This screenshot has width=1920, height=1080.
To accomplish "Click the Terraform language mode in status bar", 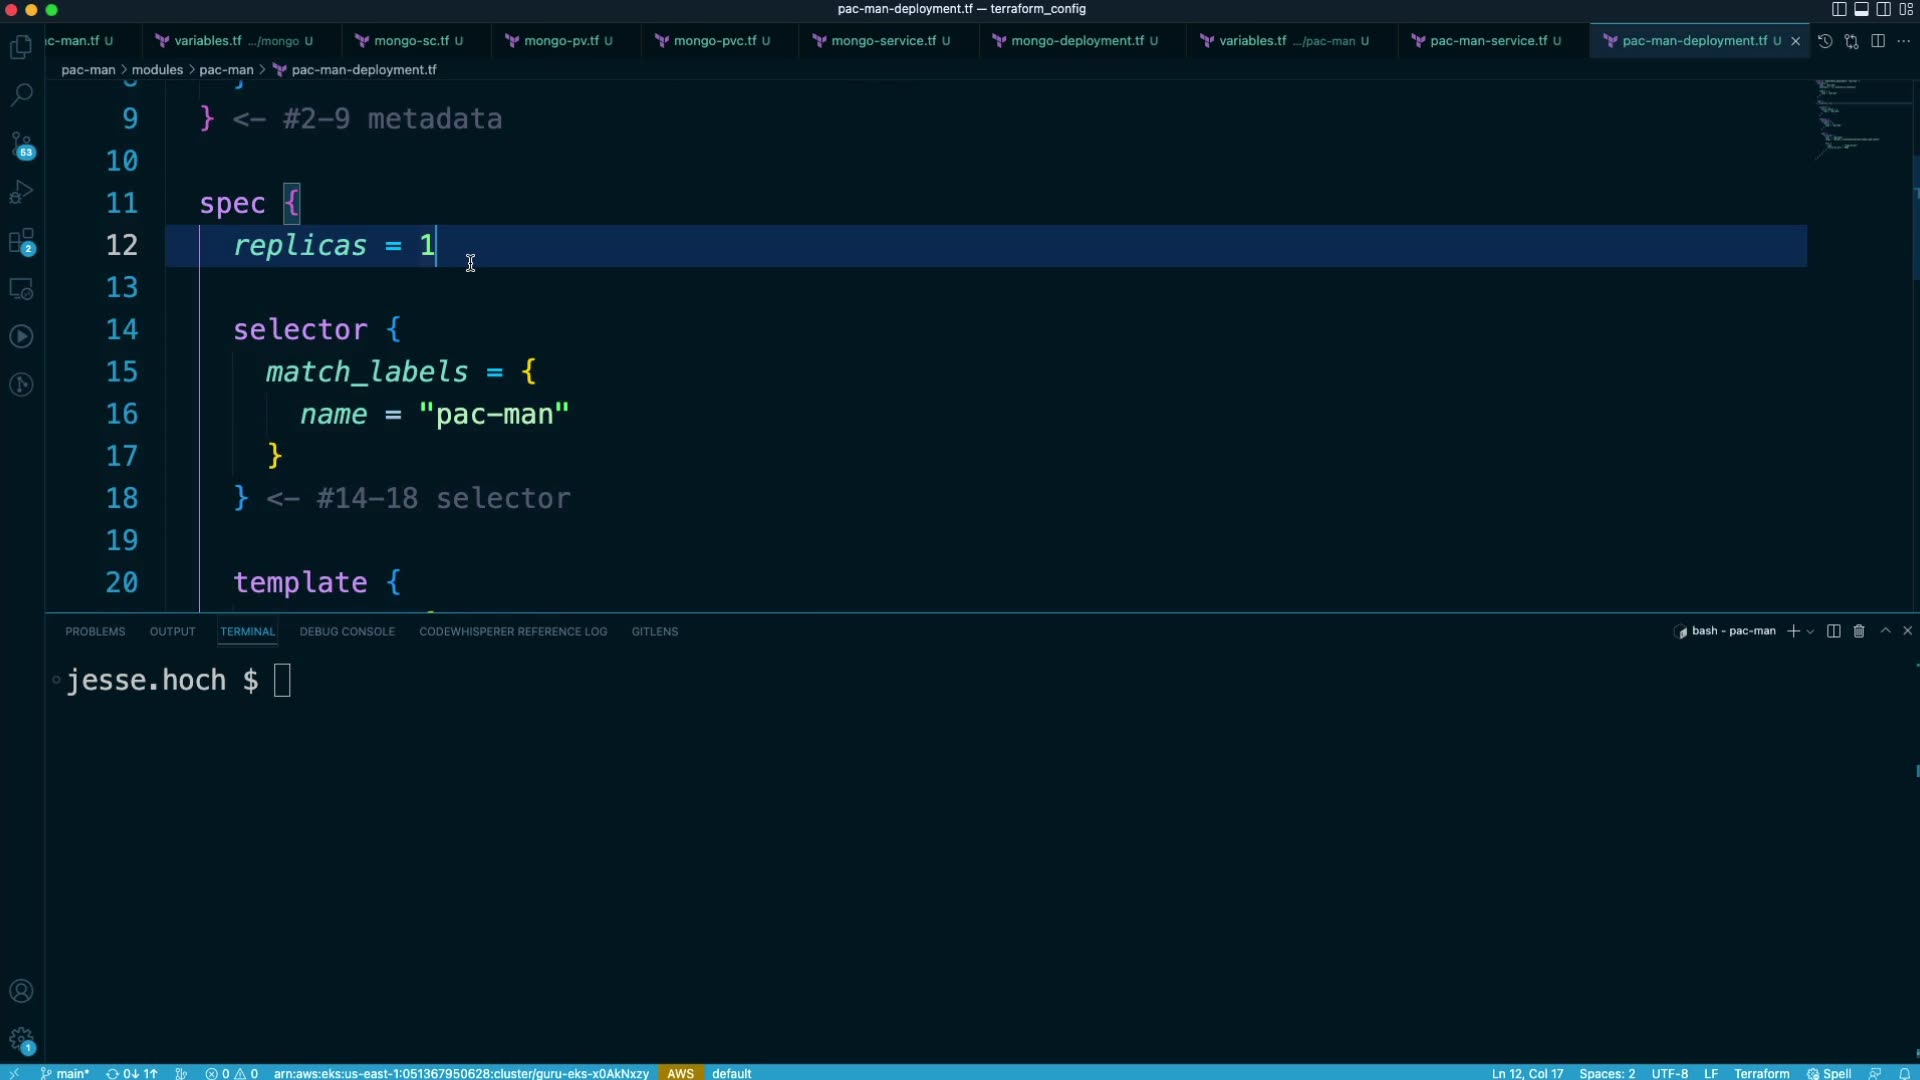I will click(1761, 1073).
